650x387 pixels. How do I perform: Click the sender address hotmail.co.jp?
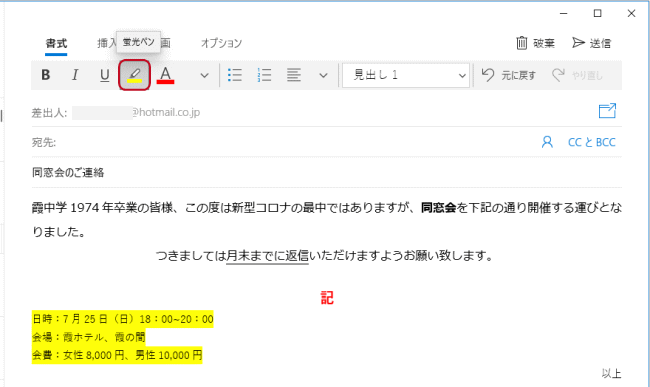tap(166, 112)
